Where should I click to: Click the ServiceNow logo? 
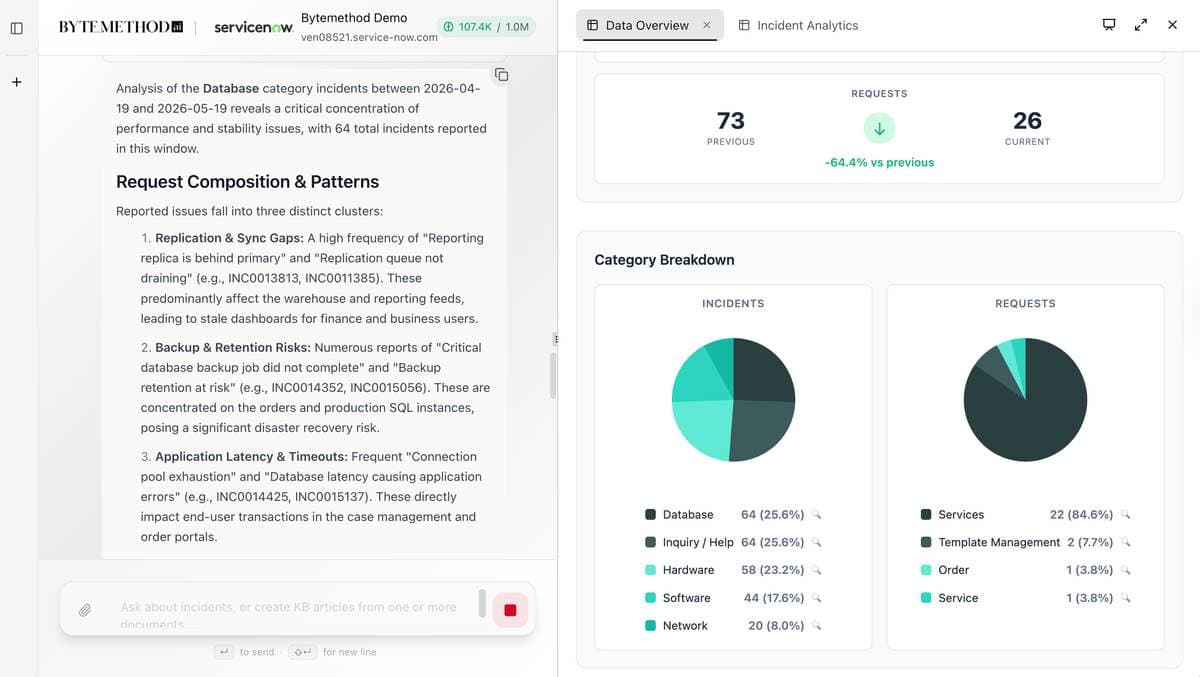(x=253, y=28)
